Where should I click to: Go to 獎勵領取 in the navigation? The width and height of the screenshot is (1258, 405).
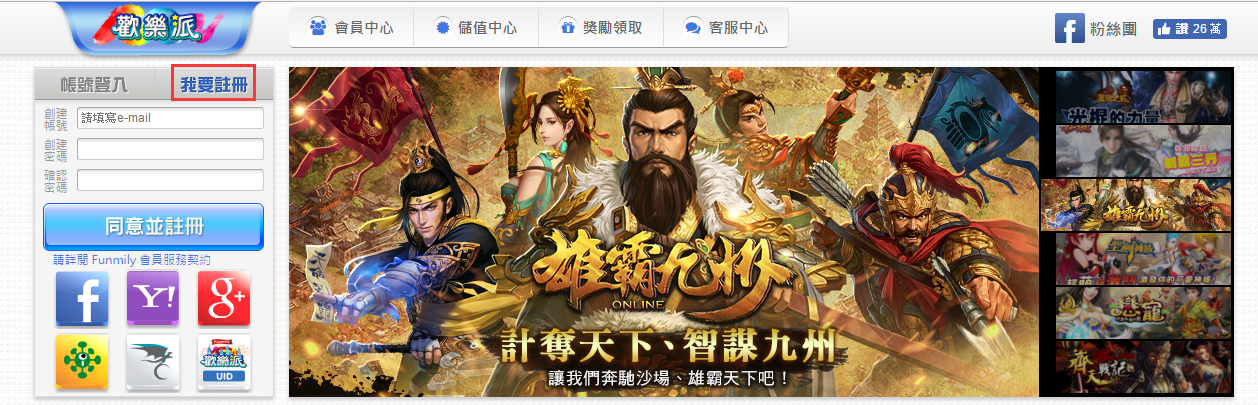600,28
